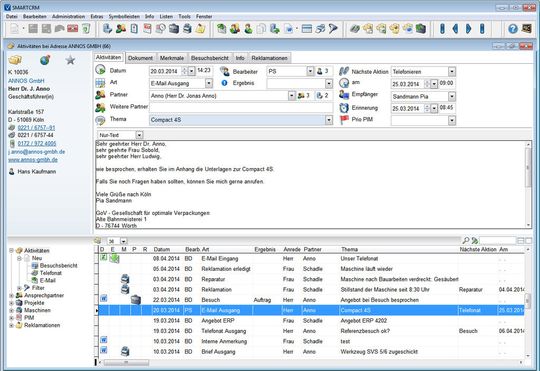Expand the Reklamationen tree node

coord(11,325)
